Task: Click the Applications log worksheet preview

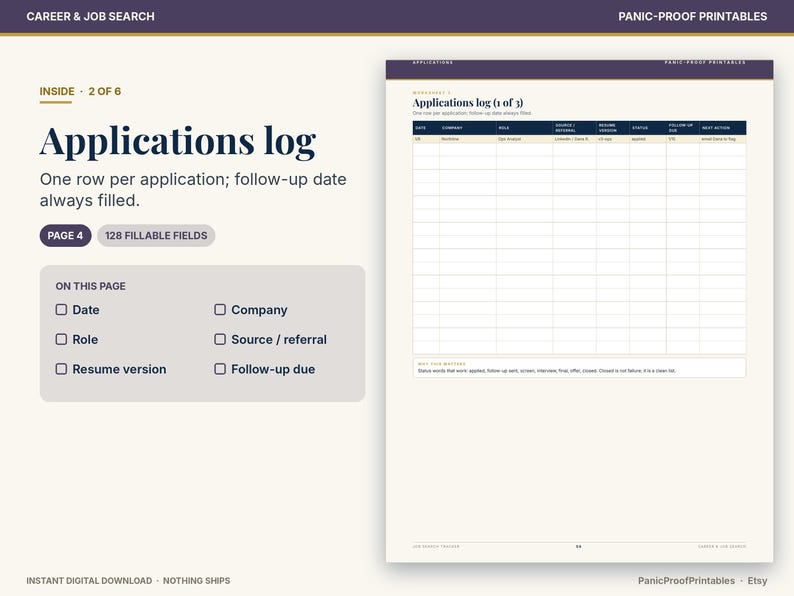Action: [x=579, y=311]
